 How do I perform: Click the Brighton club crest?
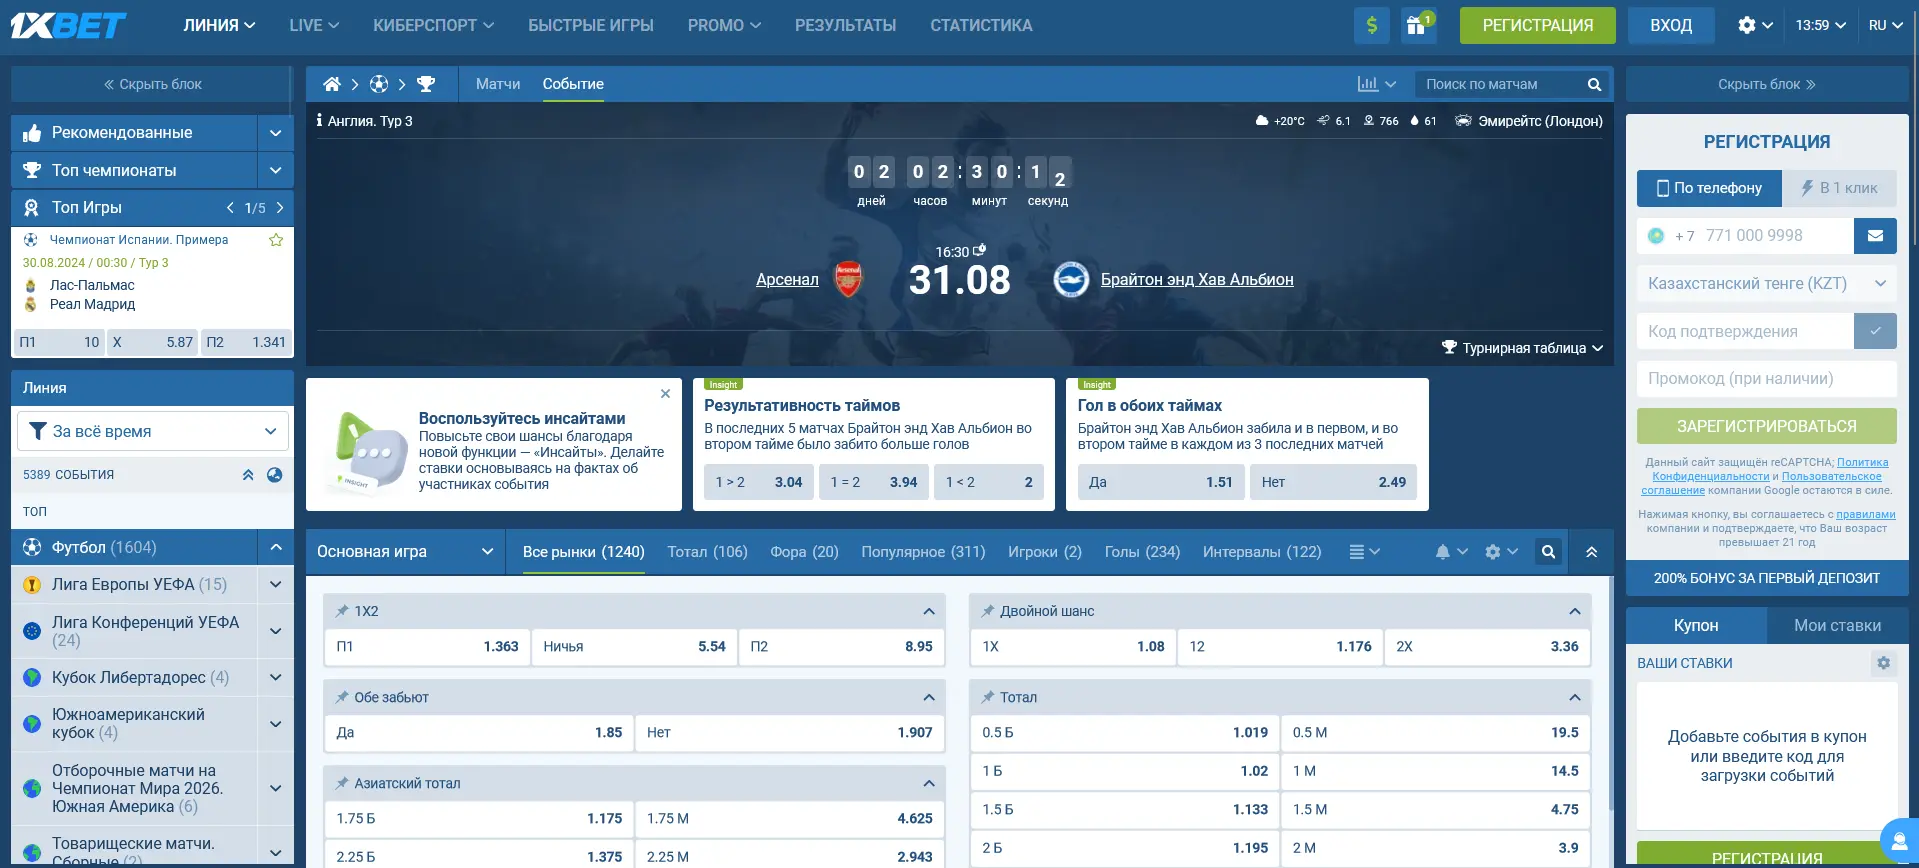click(1071, 280)
